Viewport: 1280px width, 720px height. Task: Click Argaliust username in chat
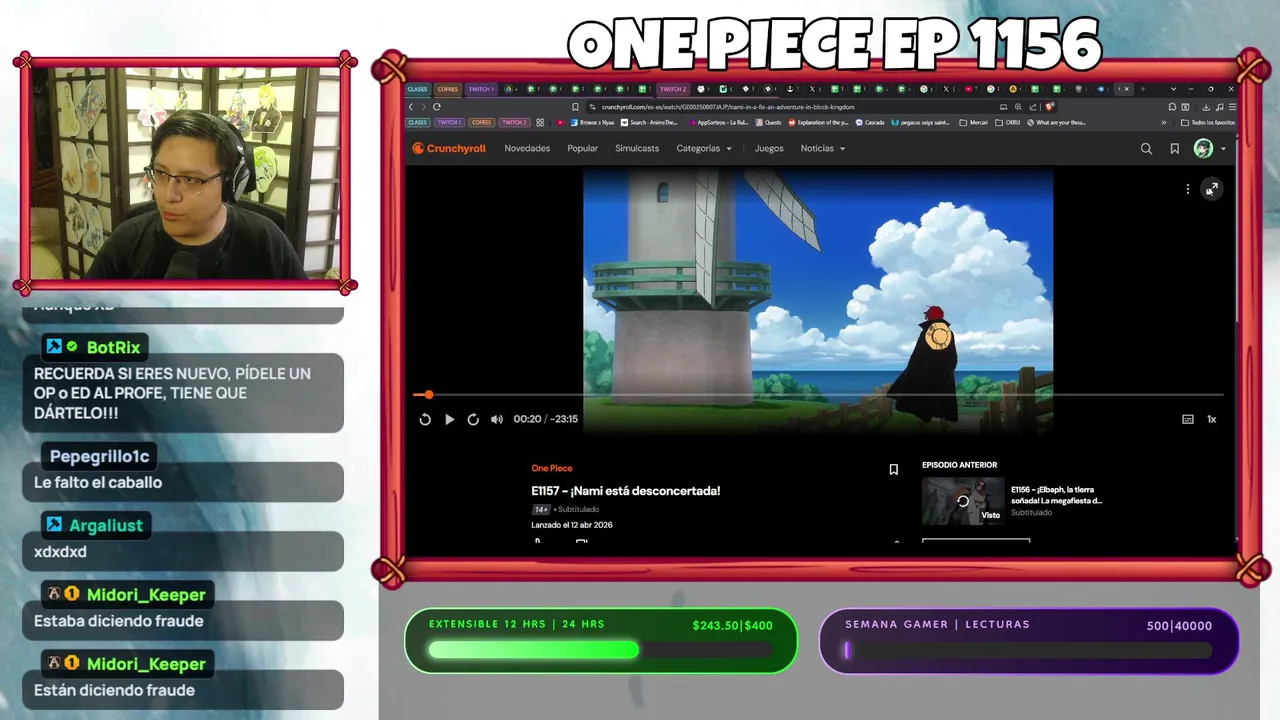pyautogui.click(x=106, y=525)
